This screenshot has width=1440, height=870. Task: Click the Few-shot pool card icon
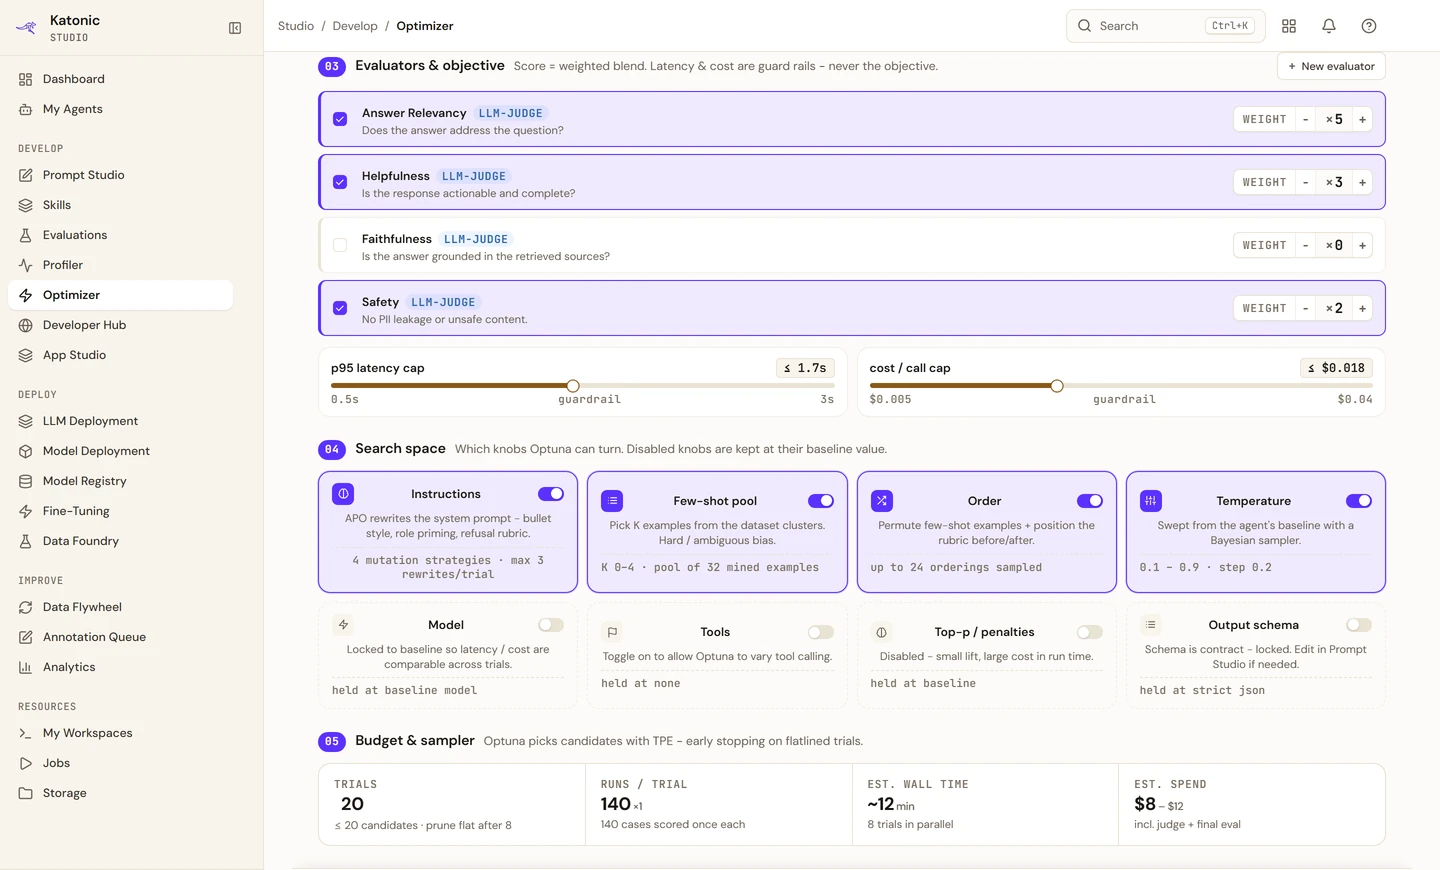[612, 501]
